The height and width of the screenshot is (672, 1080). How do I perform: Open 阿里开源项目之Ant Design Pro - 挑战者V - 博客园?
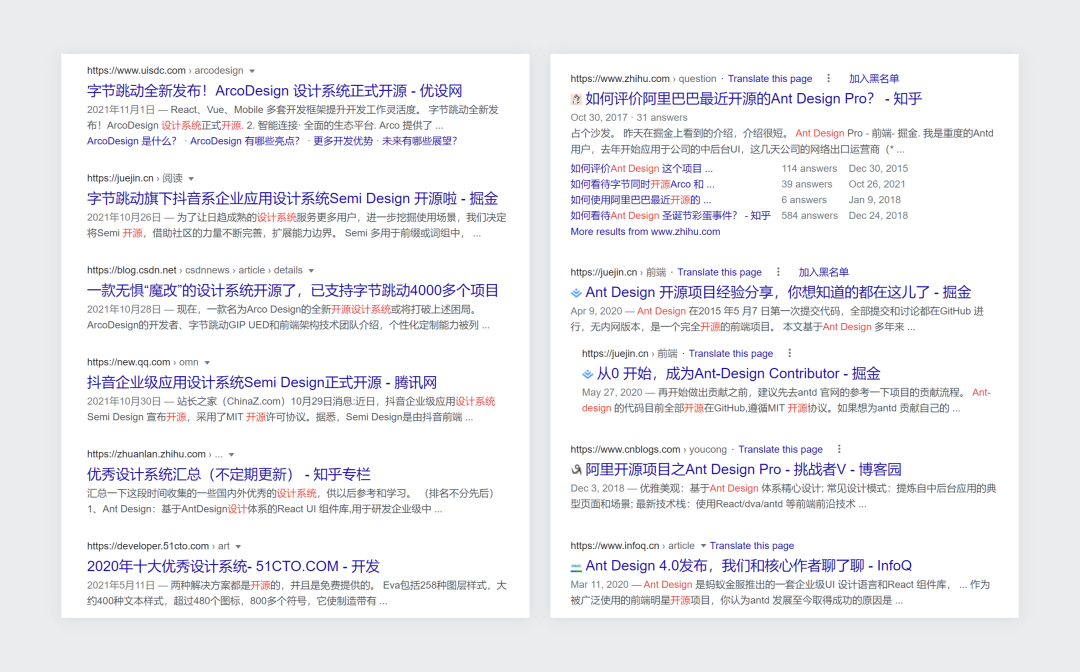[743, 469]
